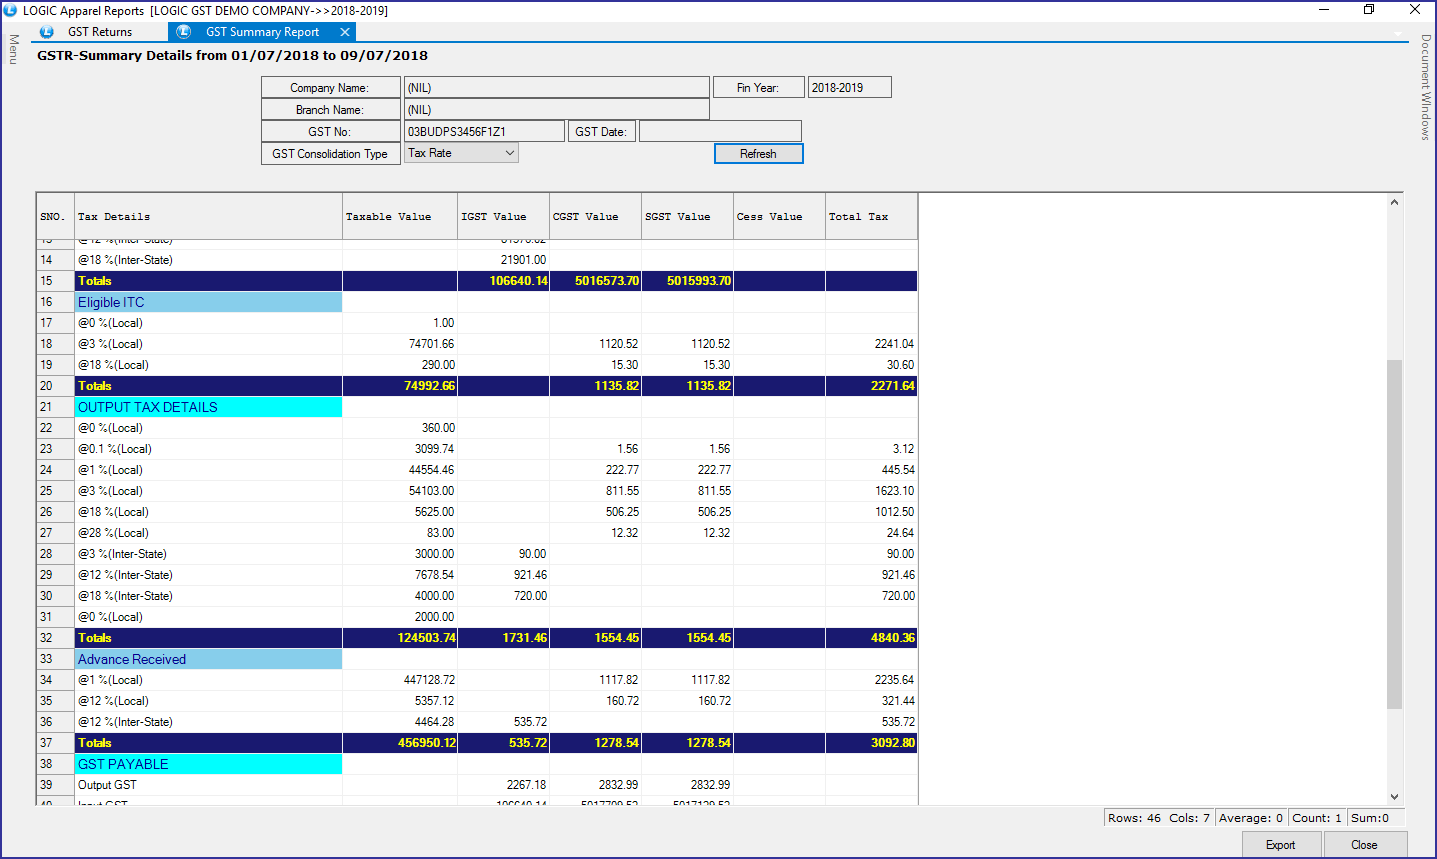1437x859 pixels.
Task: Open the GST Consolidation Type dropdown
Action: (x=509, y=153)
